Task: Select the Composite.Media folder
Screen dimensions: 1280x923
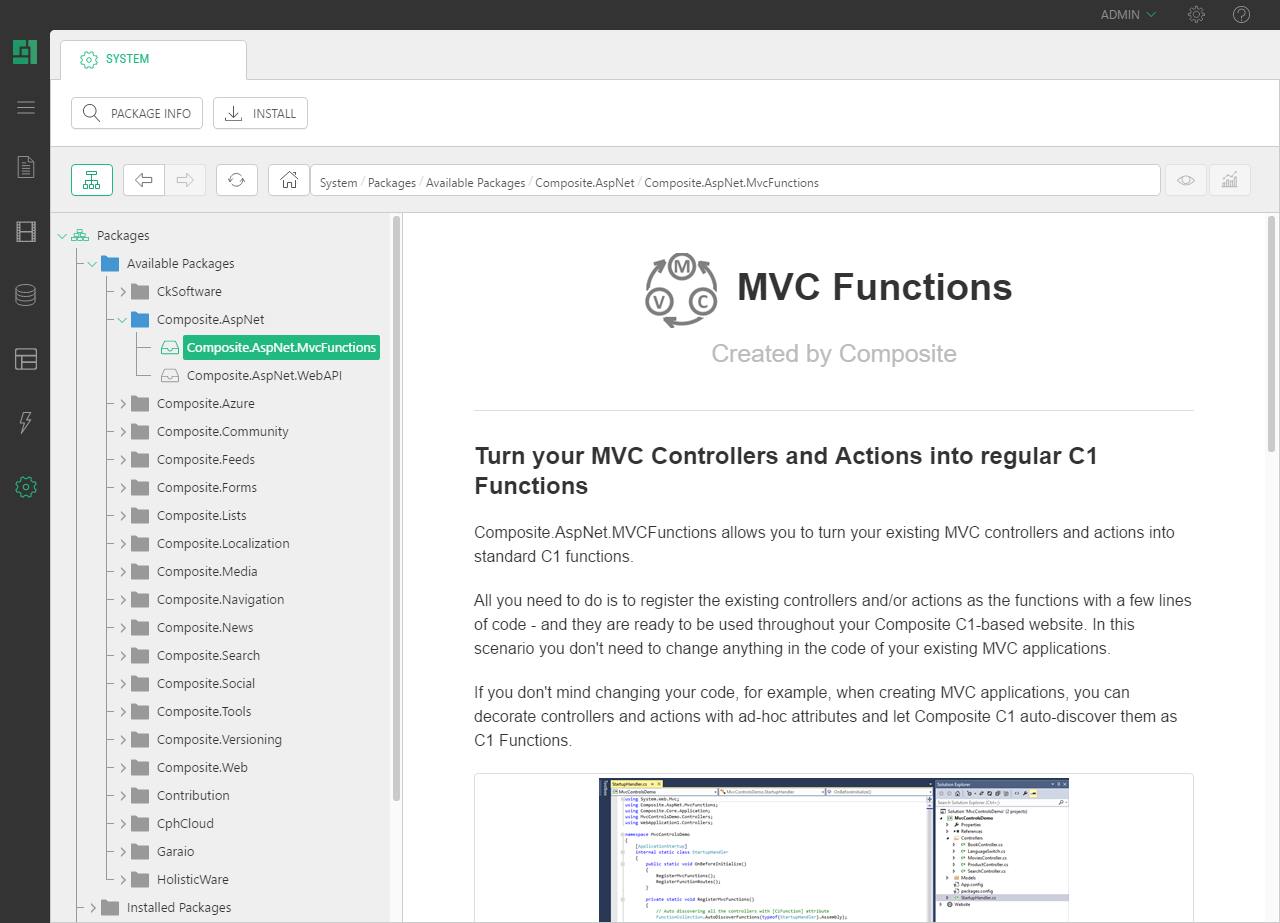Action: click(207, 572)
